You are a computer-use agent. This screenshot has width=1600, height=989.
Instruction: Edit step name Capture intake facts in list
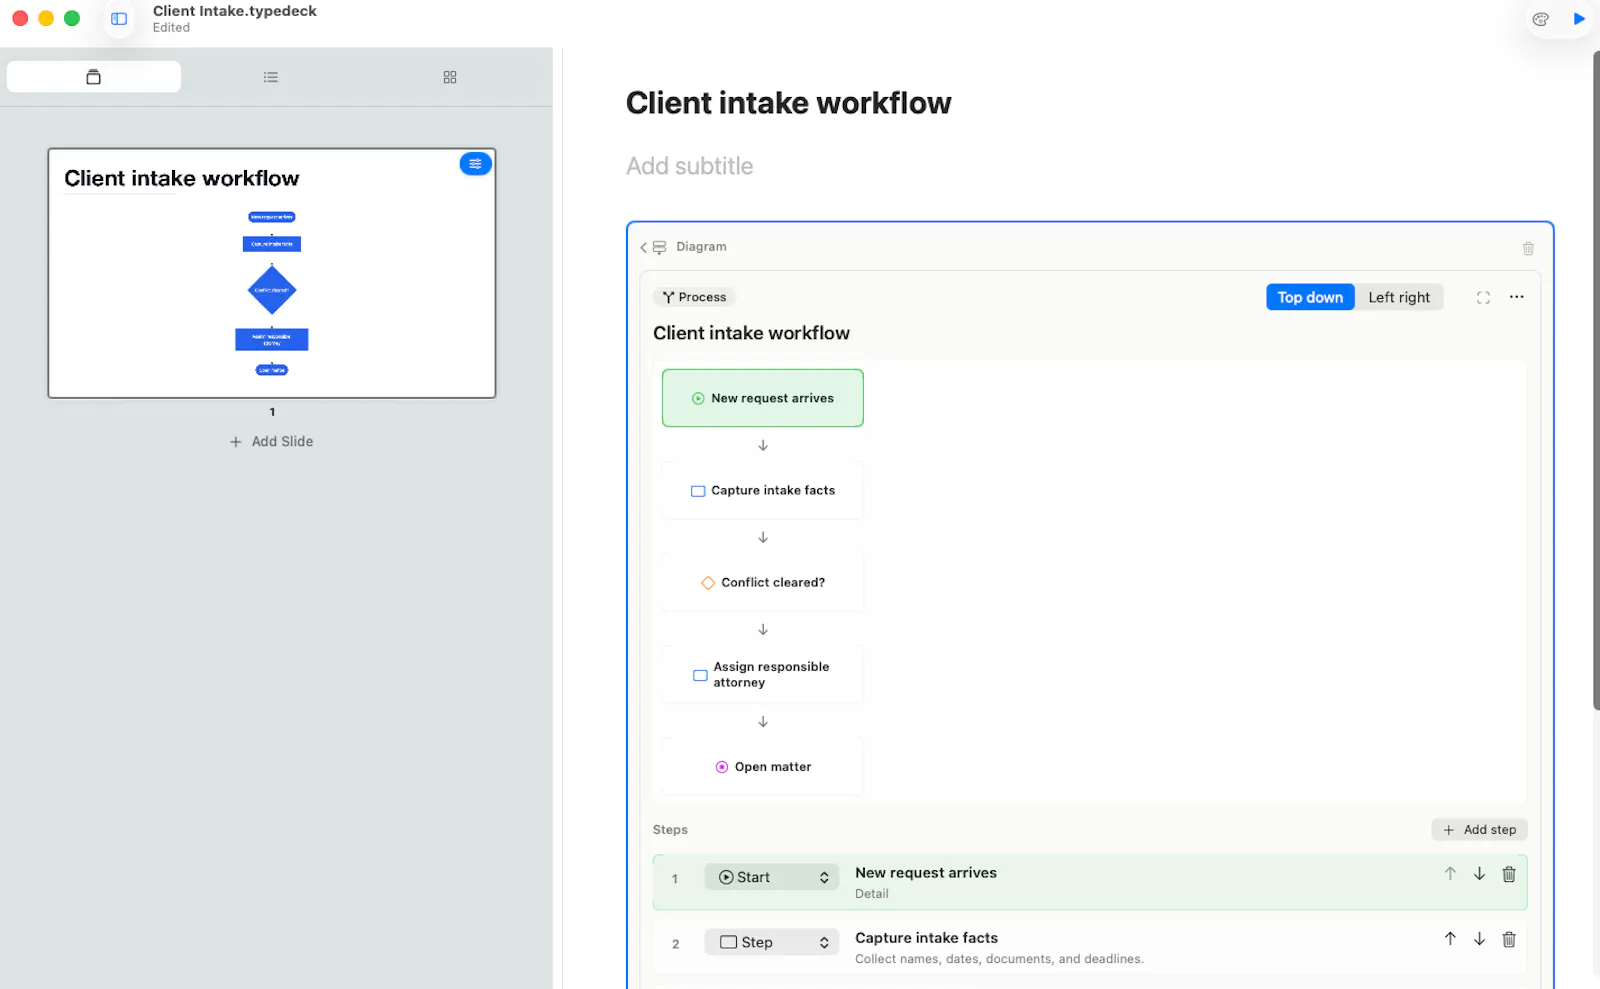pyautogui.click(x=926, y=938)
